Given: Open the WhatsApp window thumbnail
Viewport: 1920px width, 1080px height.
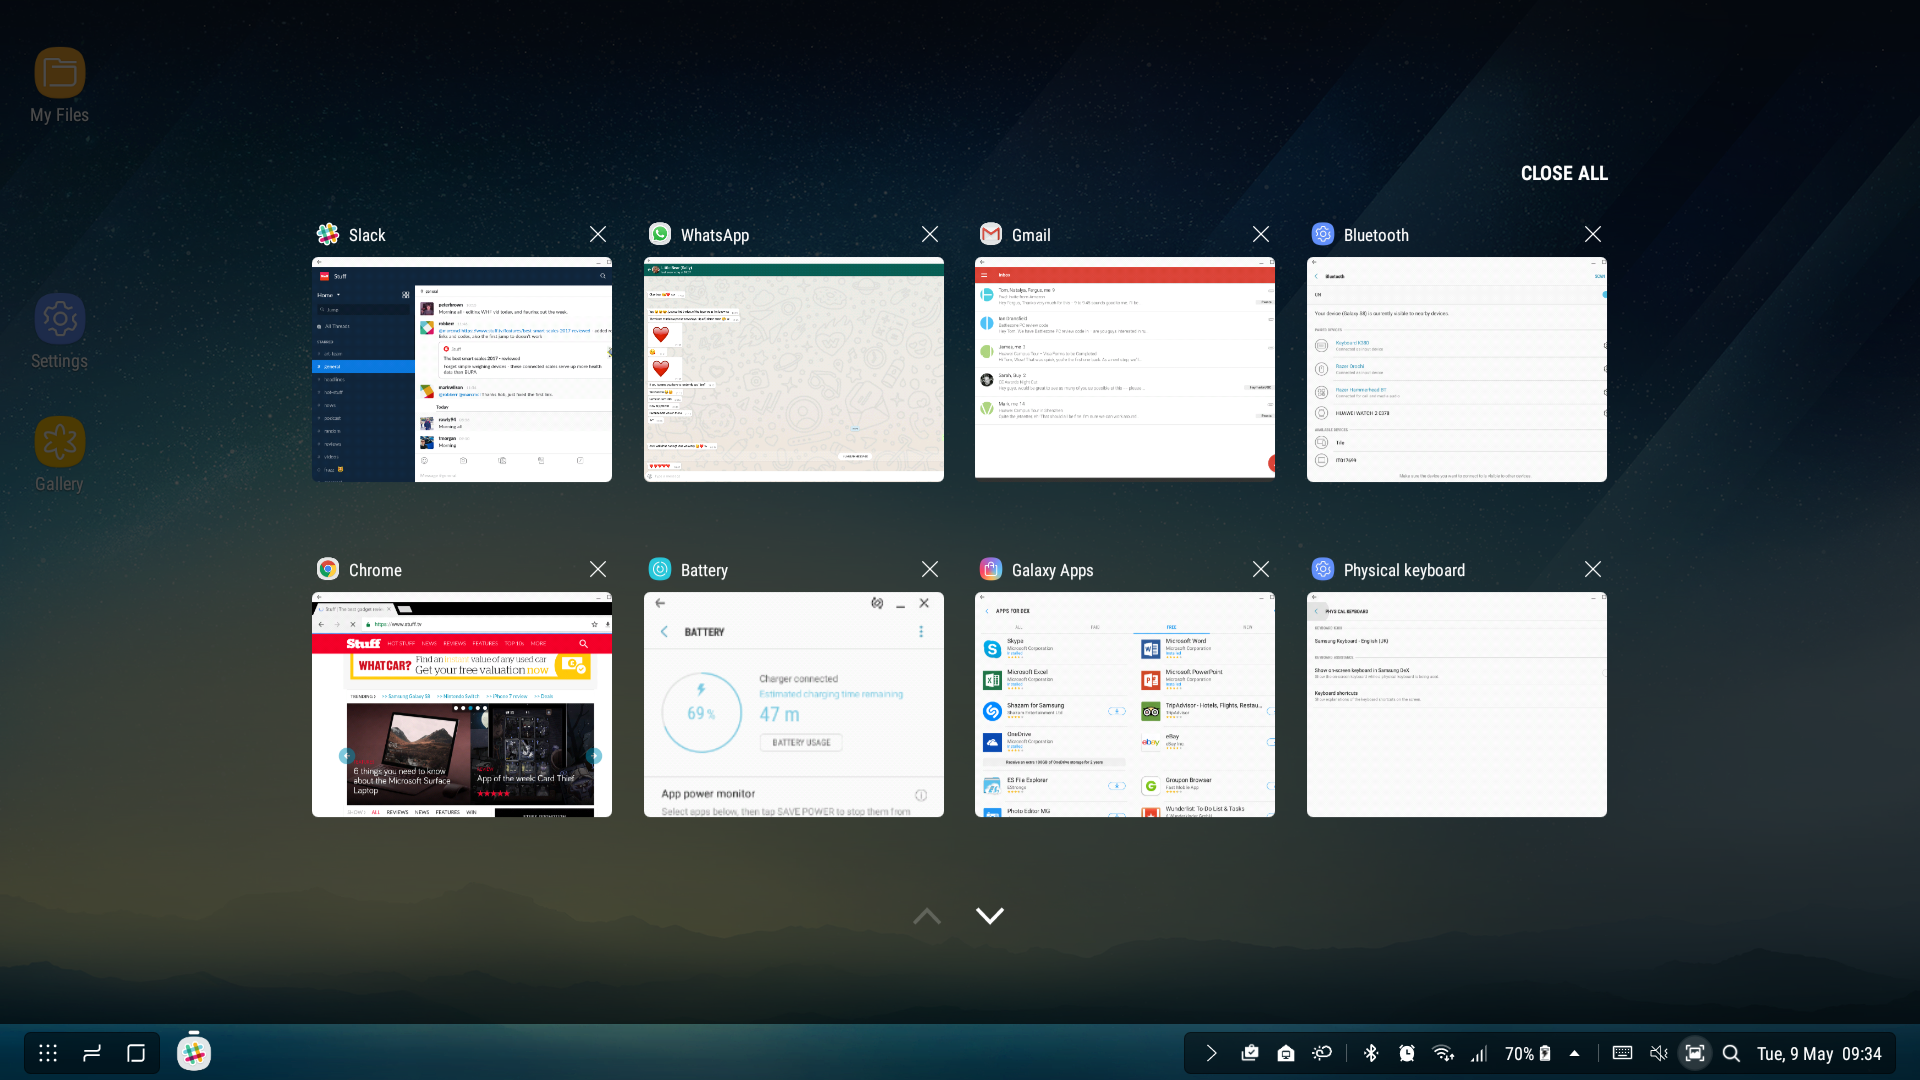Looking at the screenshot, I should click(794, 370).
